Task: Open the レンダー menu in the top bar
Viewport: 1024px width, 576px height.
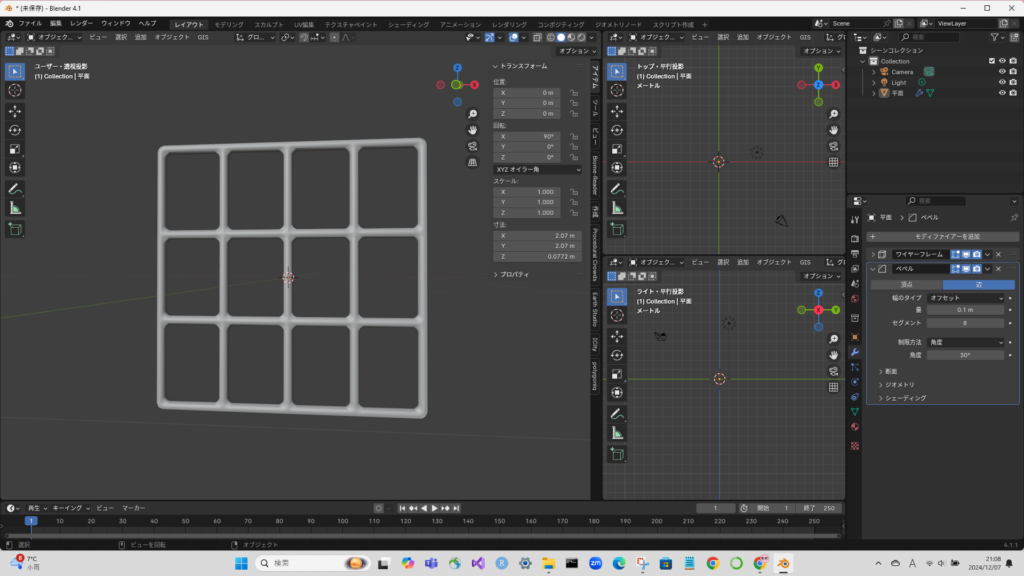Action: (x=81, y=22)
